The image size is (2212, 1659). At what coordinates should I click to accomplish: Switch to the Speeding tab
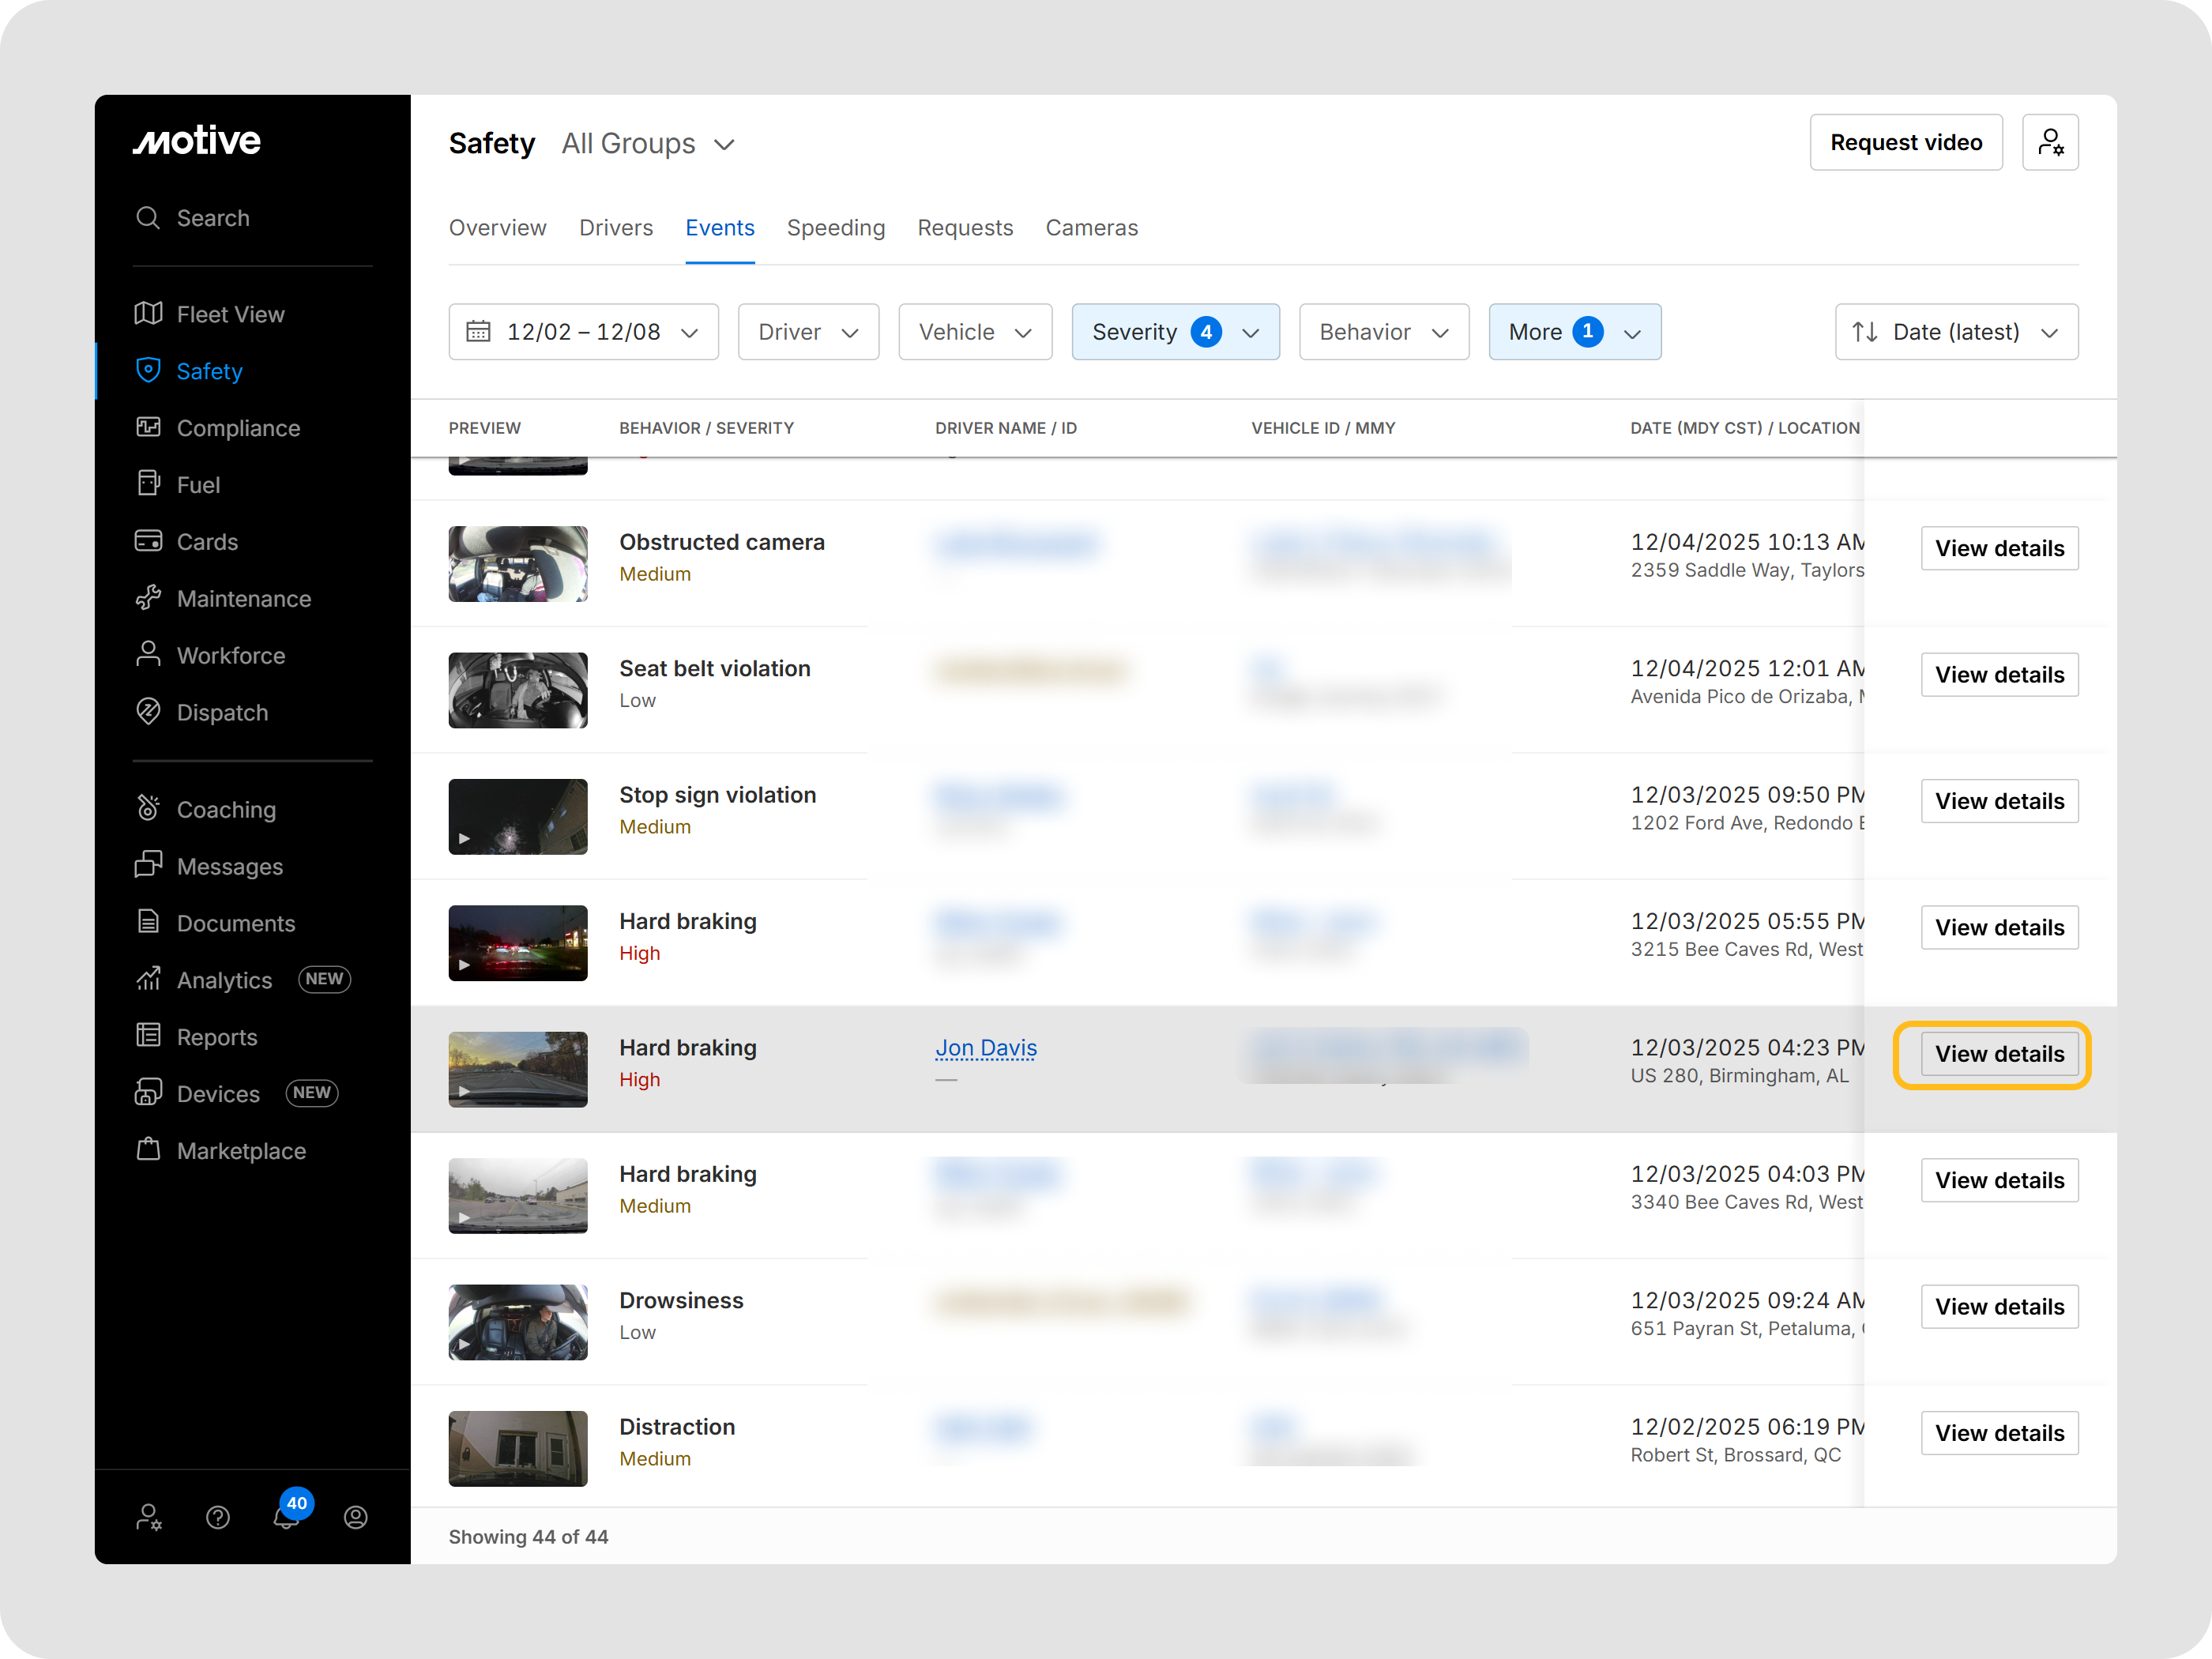click(836, 228)
